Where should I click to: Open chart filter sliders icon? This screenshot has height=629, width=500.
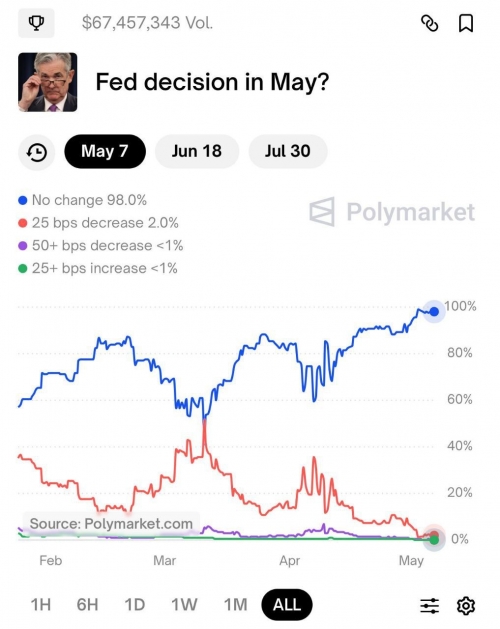(429, 605)
